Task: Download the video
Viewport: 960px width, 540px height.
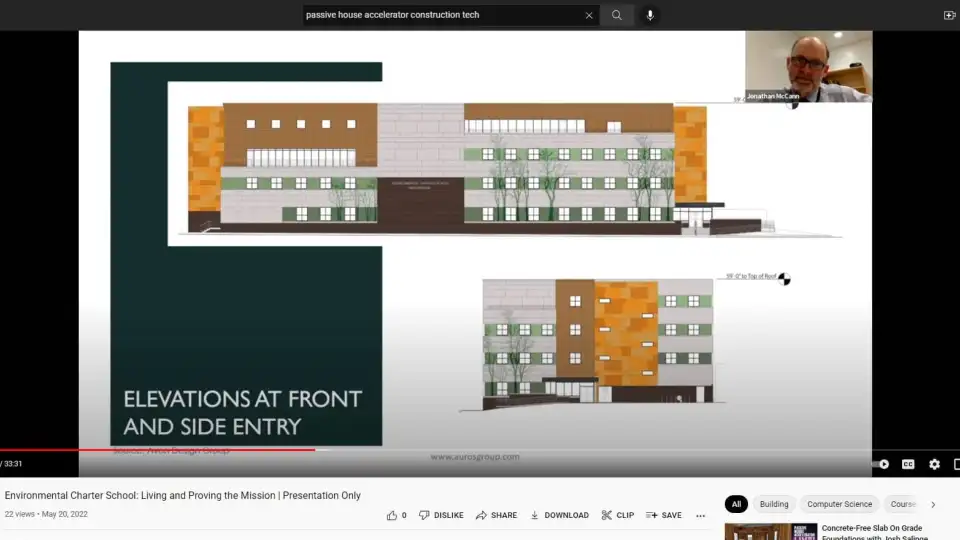Action: pyautogui.click(x=559, y=515)
